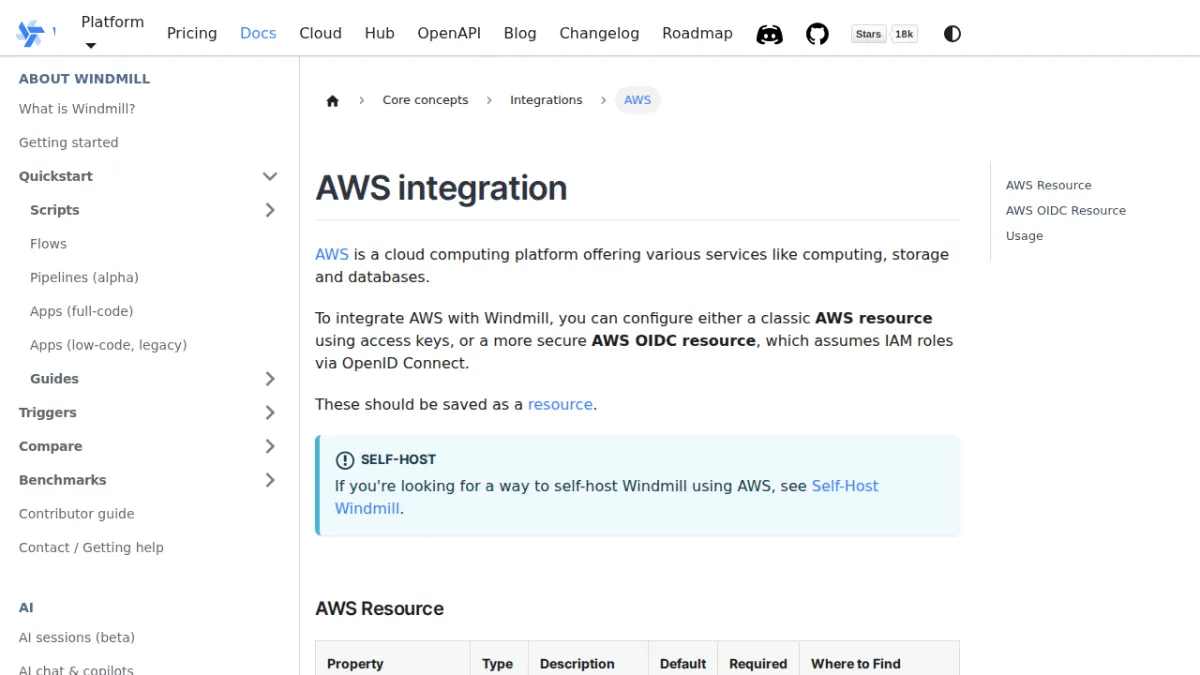Click the Windmill logo icon
Viewport: 1200px width, 675px height.
click(x=30, y=33)
